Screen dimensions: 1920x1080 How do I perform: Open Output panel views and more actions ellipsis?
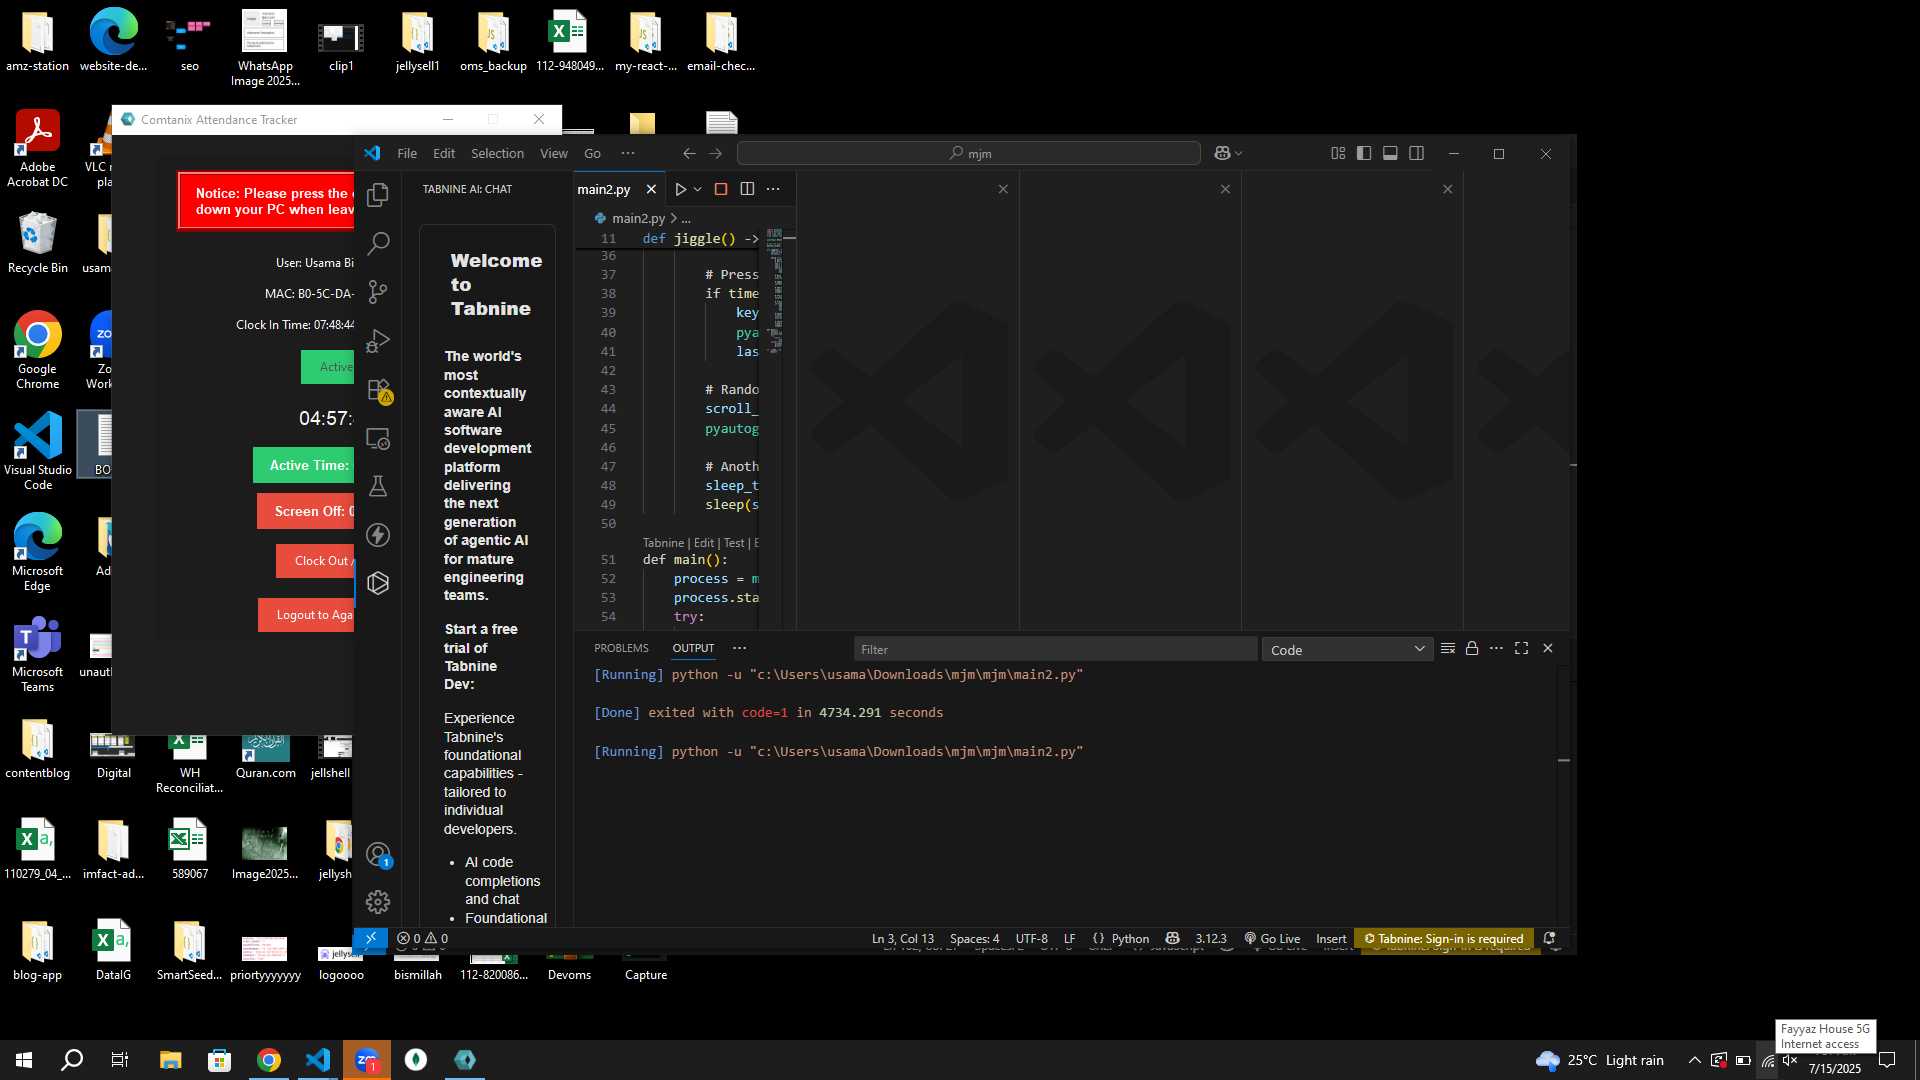(1496, 648)
